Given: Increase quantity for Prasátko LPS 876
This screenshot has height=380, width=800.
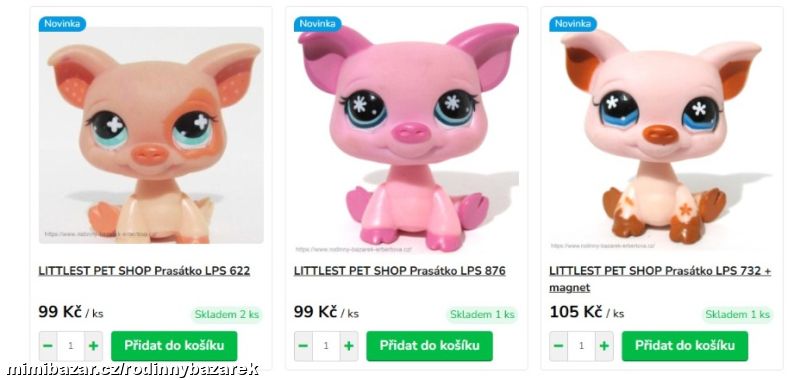Looking at the screenshot, I should pyautogui.click(x=349, y=346).
